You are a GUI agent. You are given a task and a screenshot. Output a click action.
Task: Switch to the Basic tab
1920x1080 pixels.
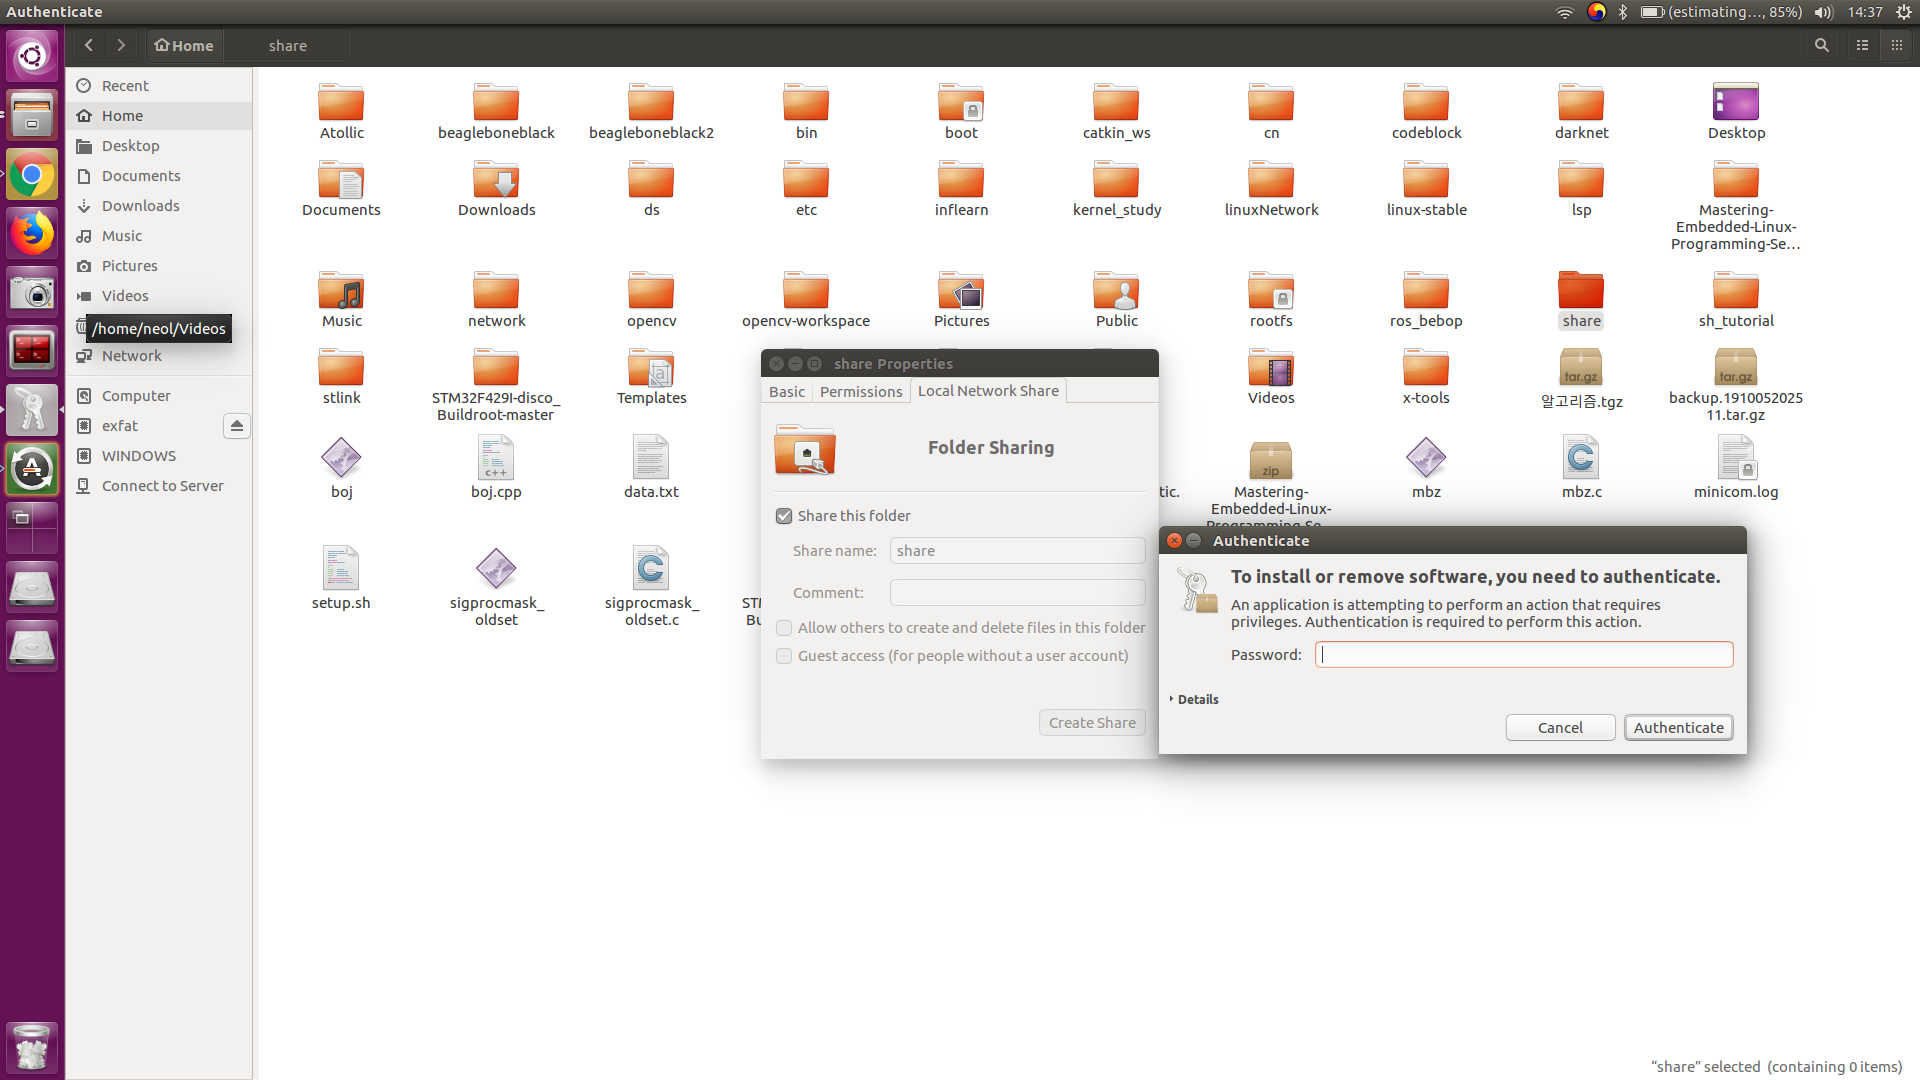pyautogui.click(x=787, y=391)
